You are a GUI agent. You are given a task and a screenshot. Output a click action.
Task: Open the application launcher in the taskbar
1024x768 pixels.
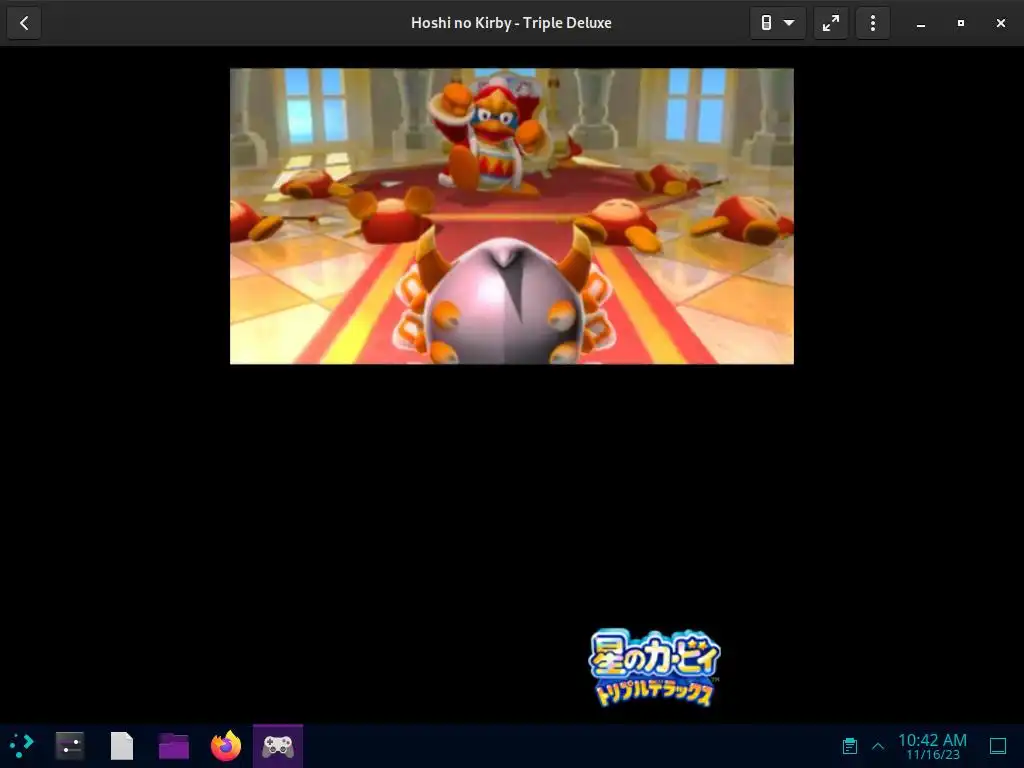point(22,745)
